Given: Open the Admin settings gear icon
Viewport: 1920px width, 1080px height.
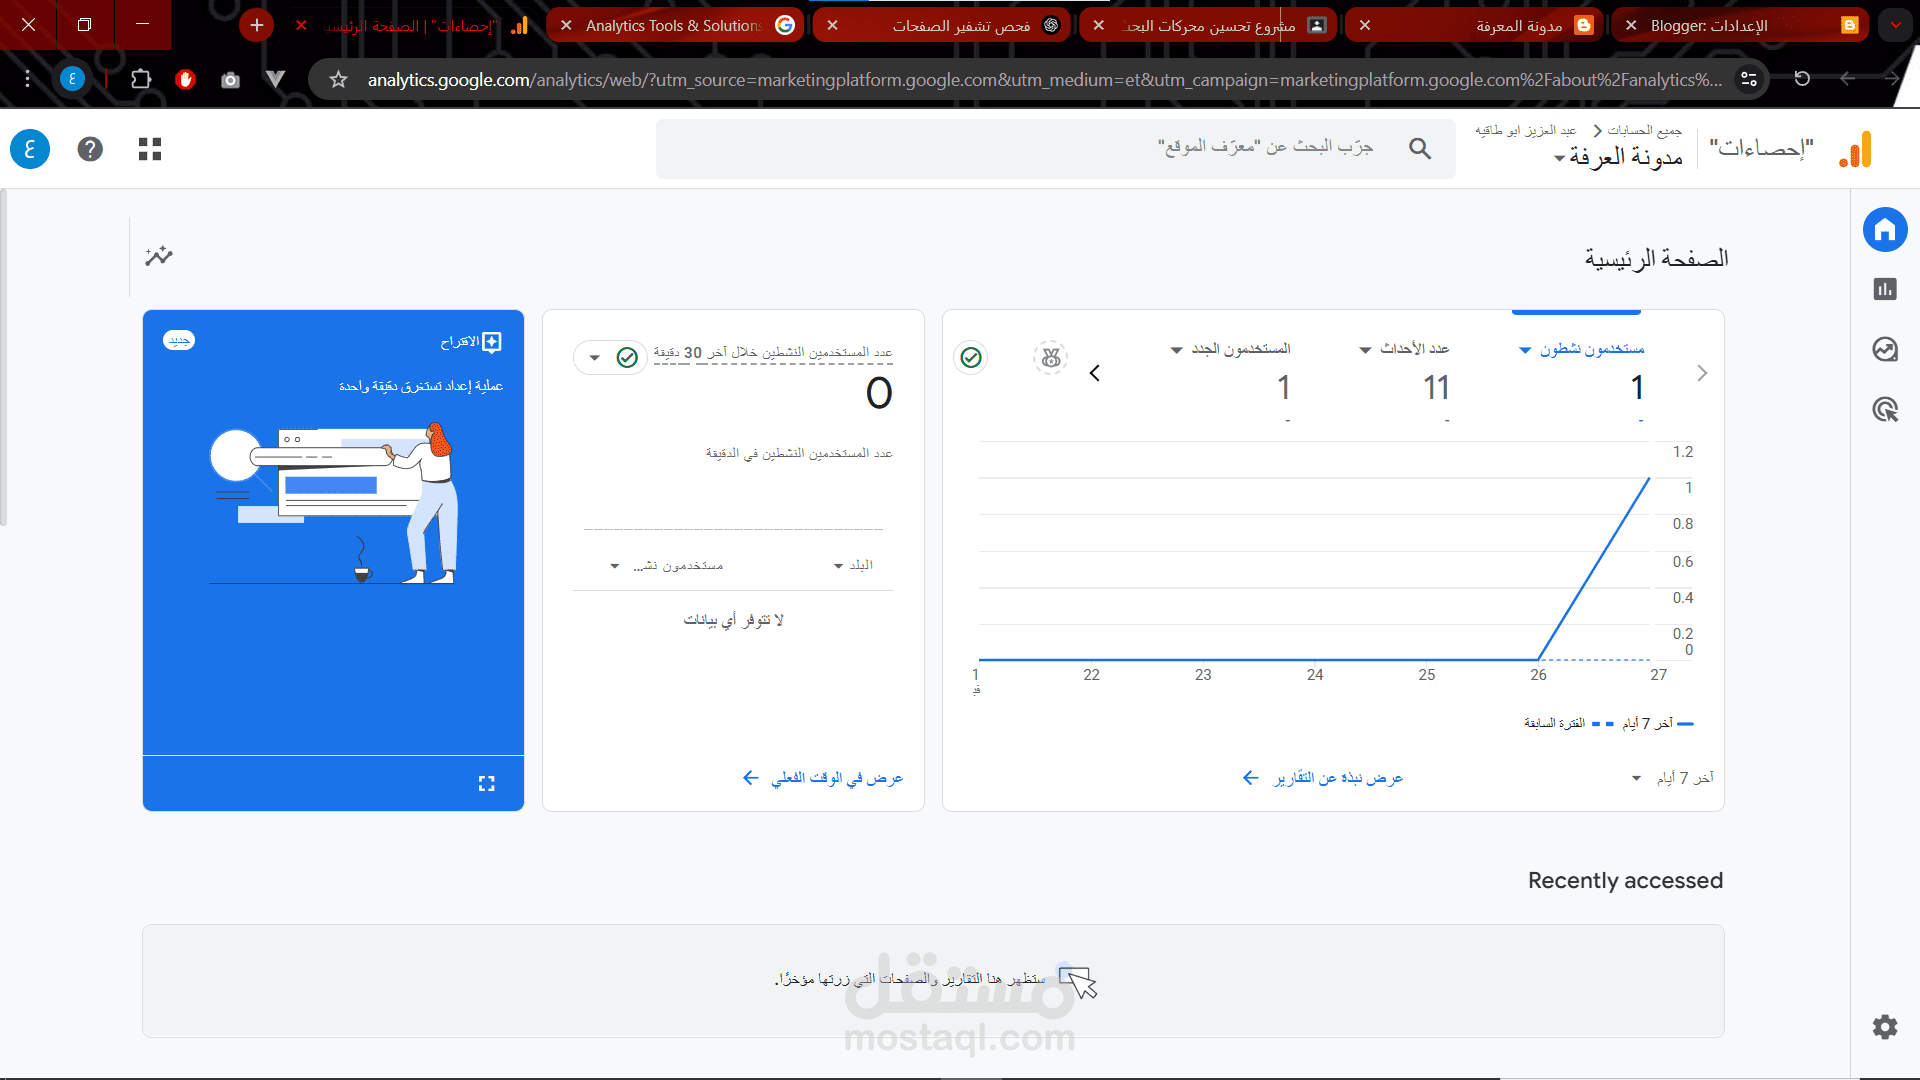Looking at the screenshot, I should point(1885,1027).
